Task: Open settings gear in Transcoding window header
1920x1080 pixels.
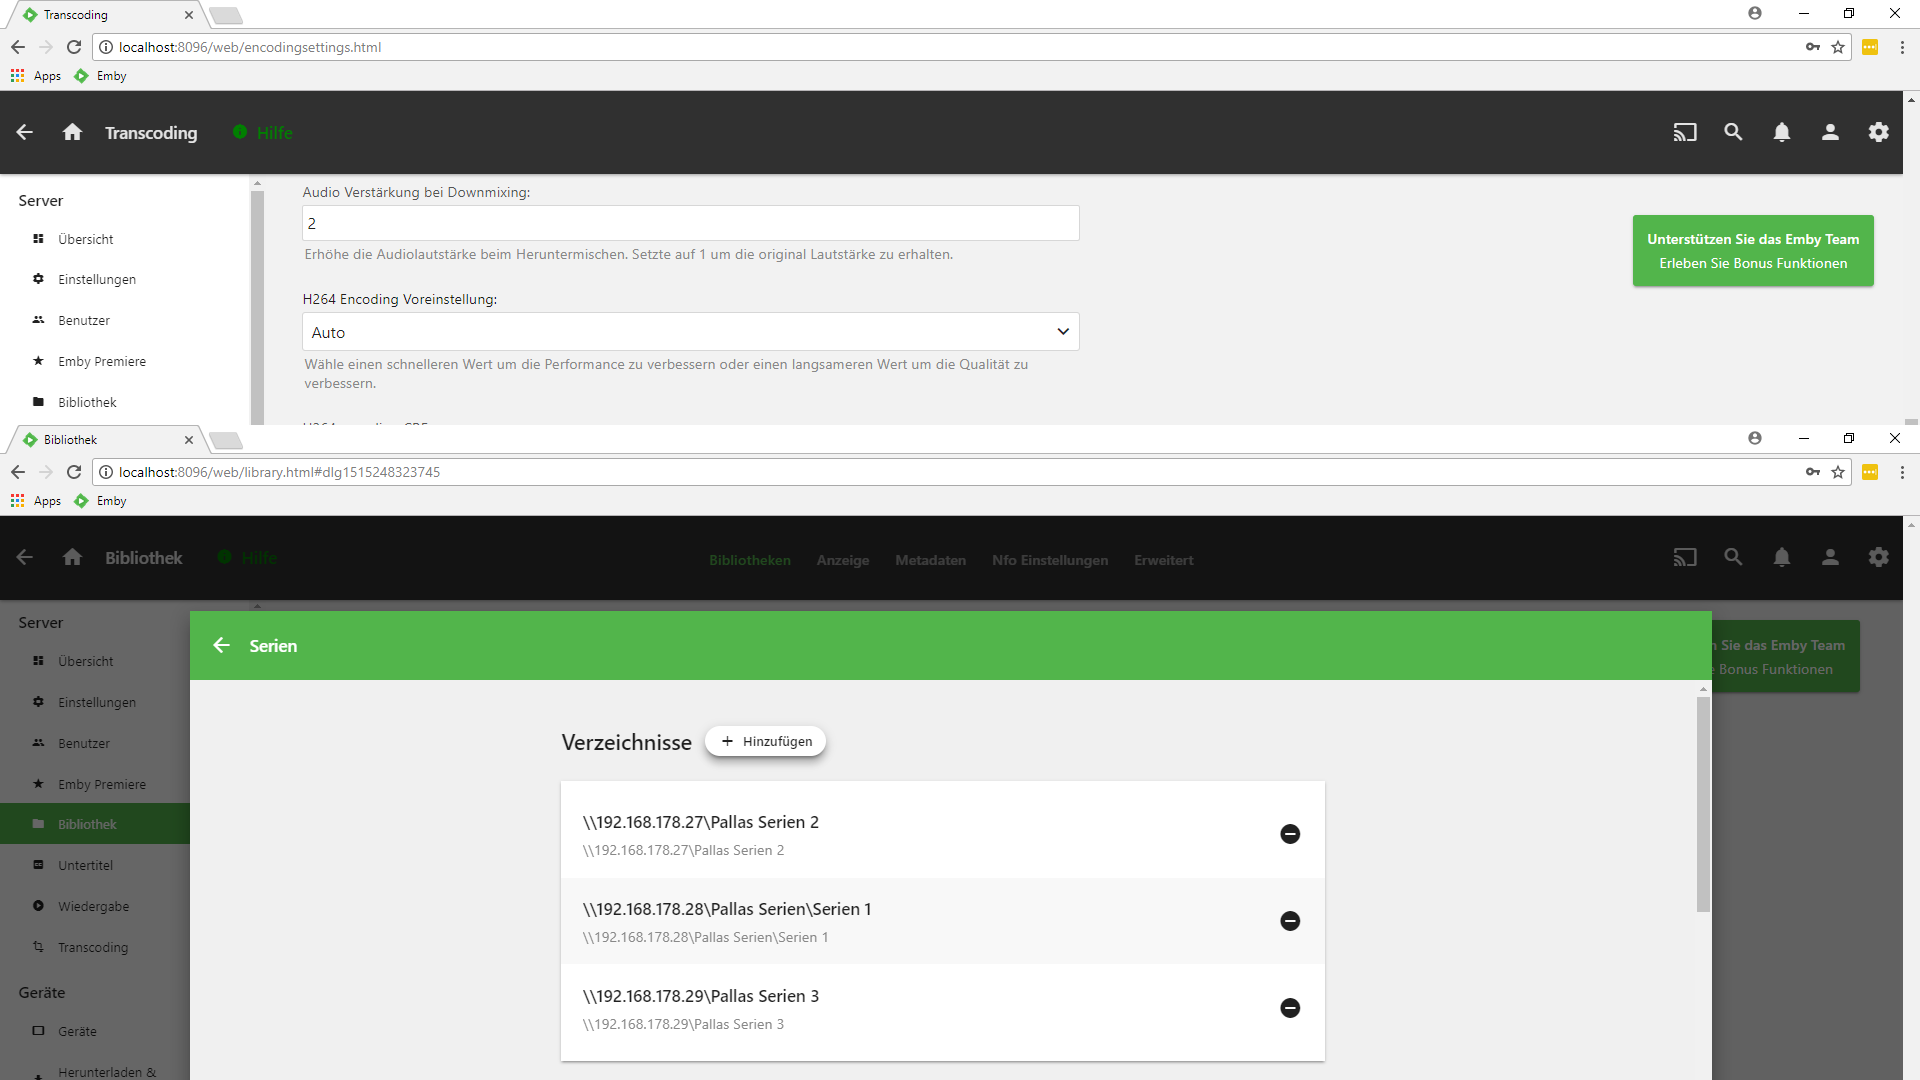Action: click(1879, 132)
